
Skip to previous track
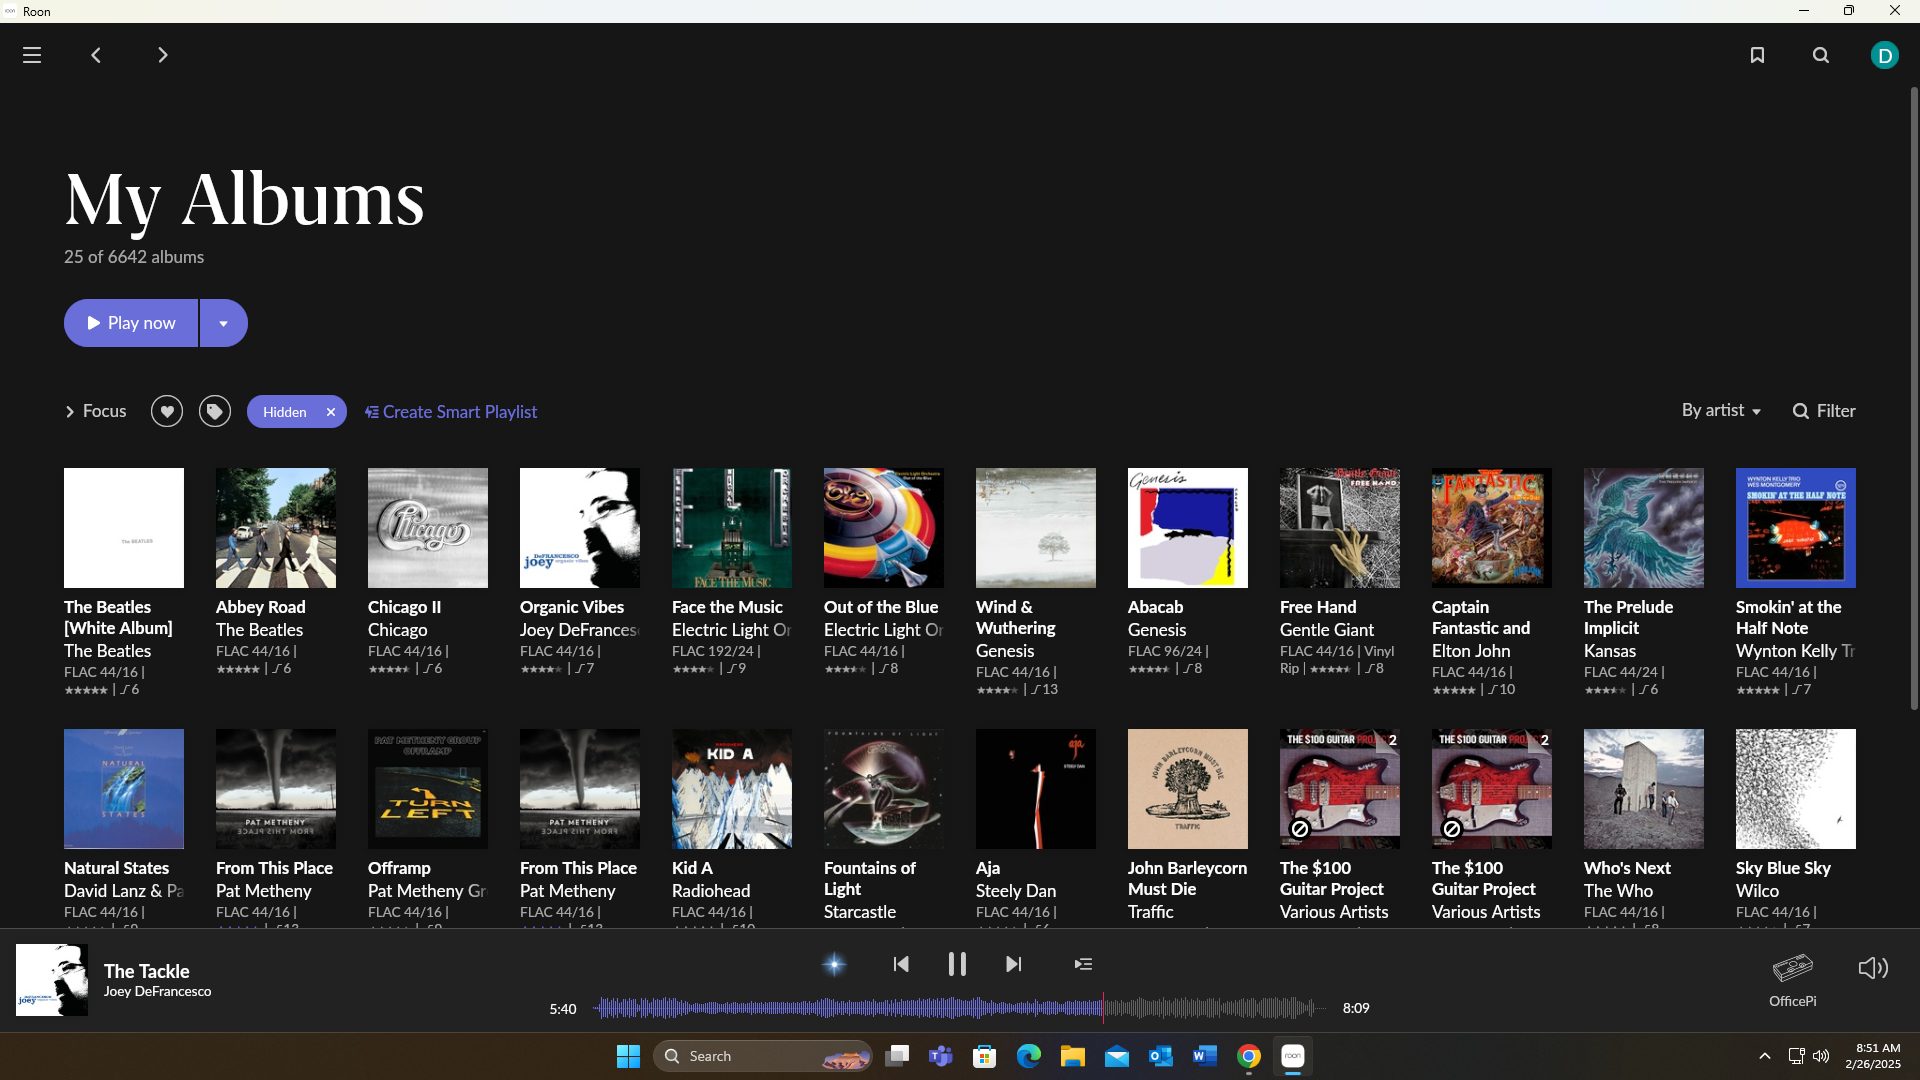(x=901, y=964)
